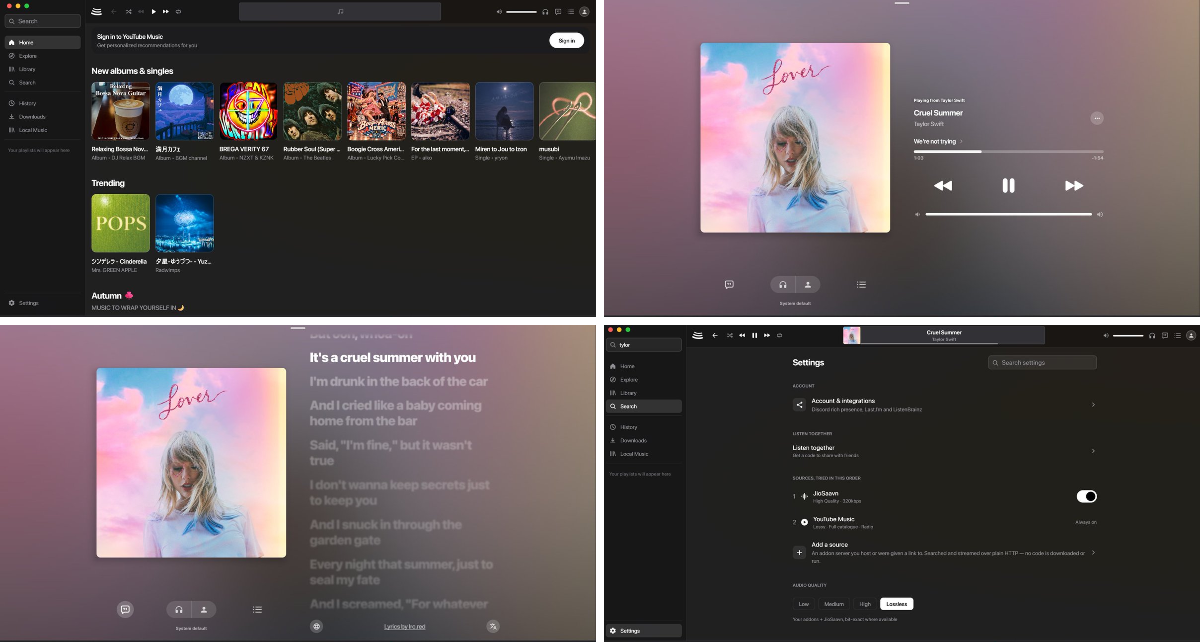Pause playback with the large now playing button

click(x=1008, y=185)
